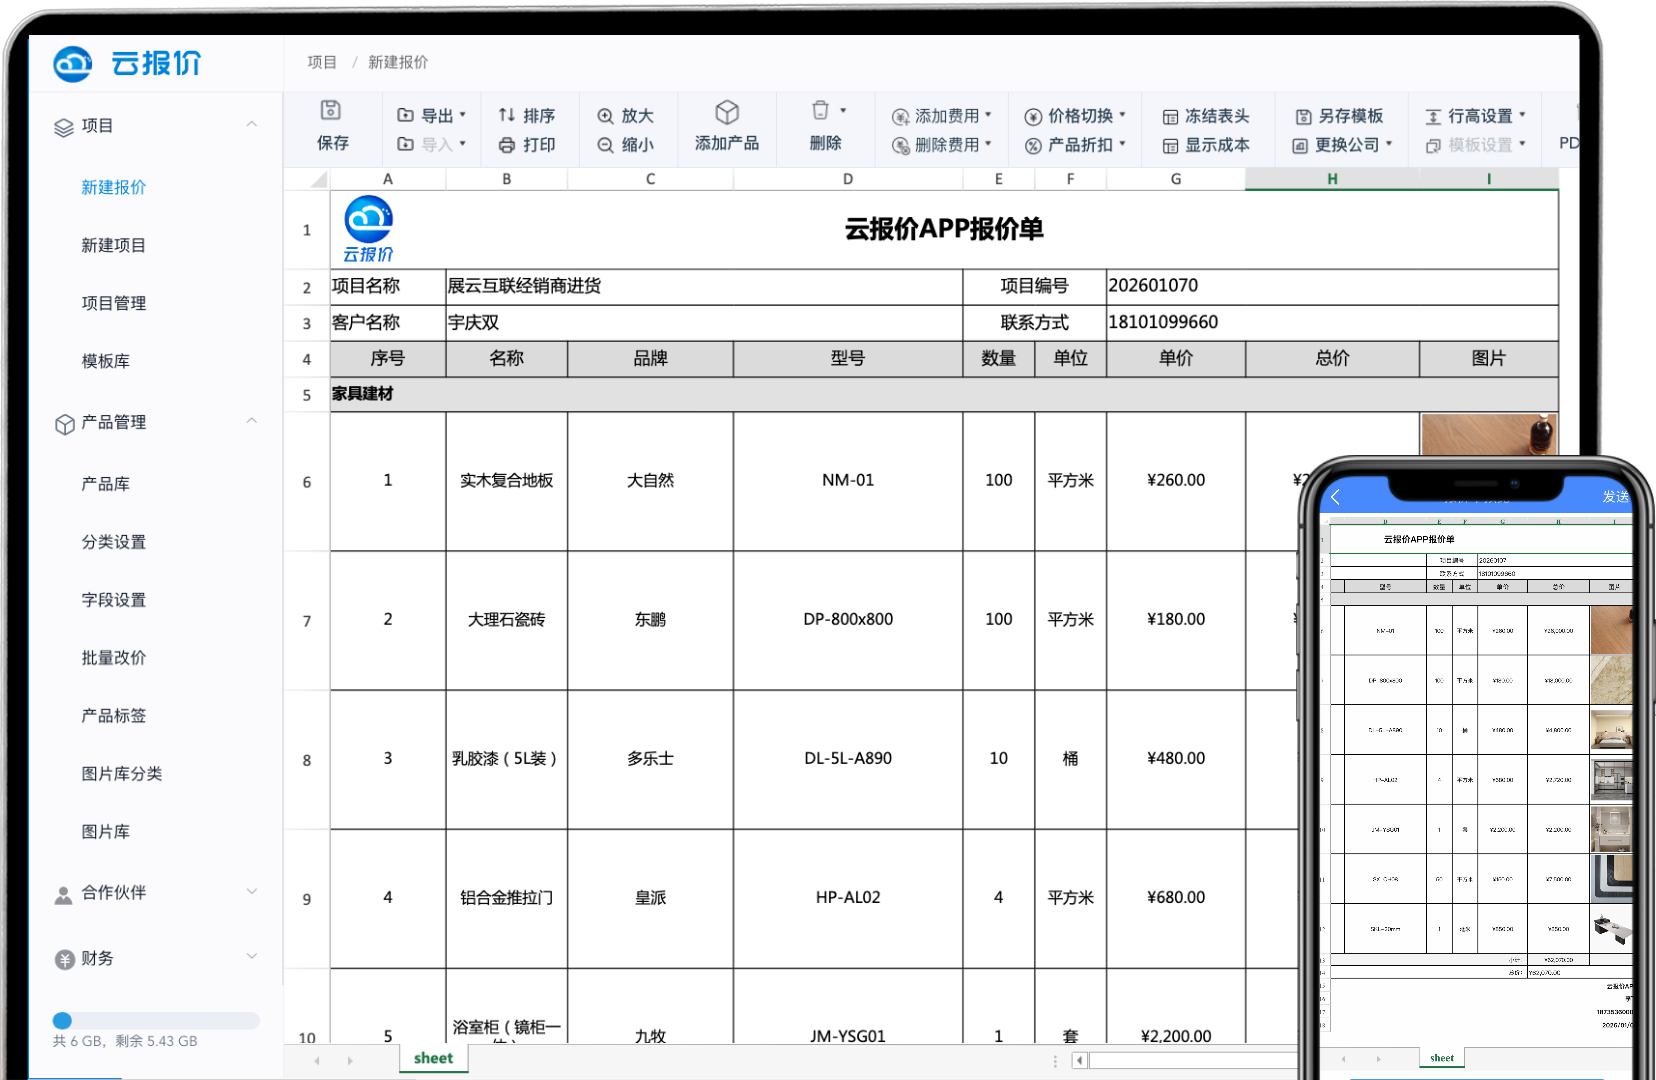Image resolution: width=1656 pixels, height=1080 pixels.
Task: Click the Save (保存) toolbar icon
Action: (331, 111)
